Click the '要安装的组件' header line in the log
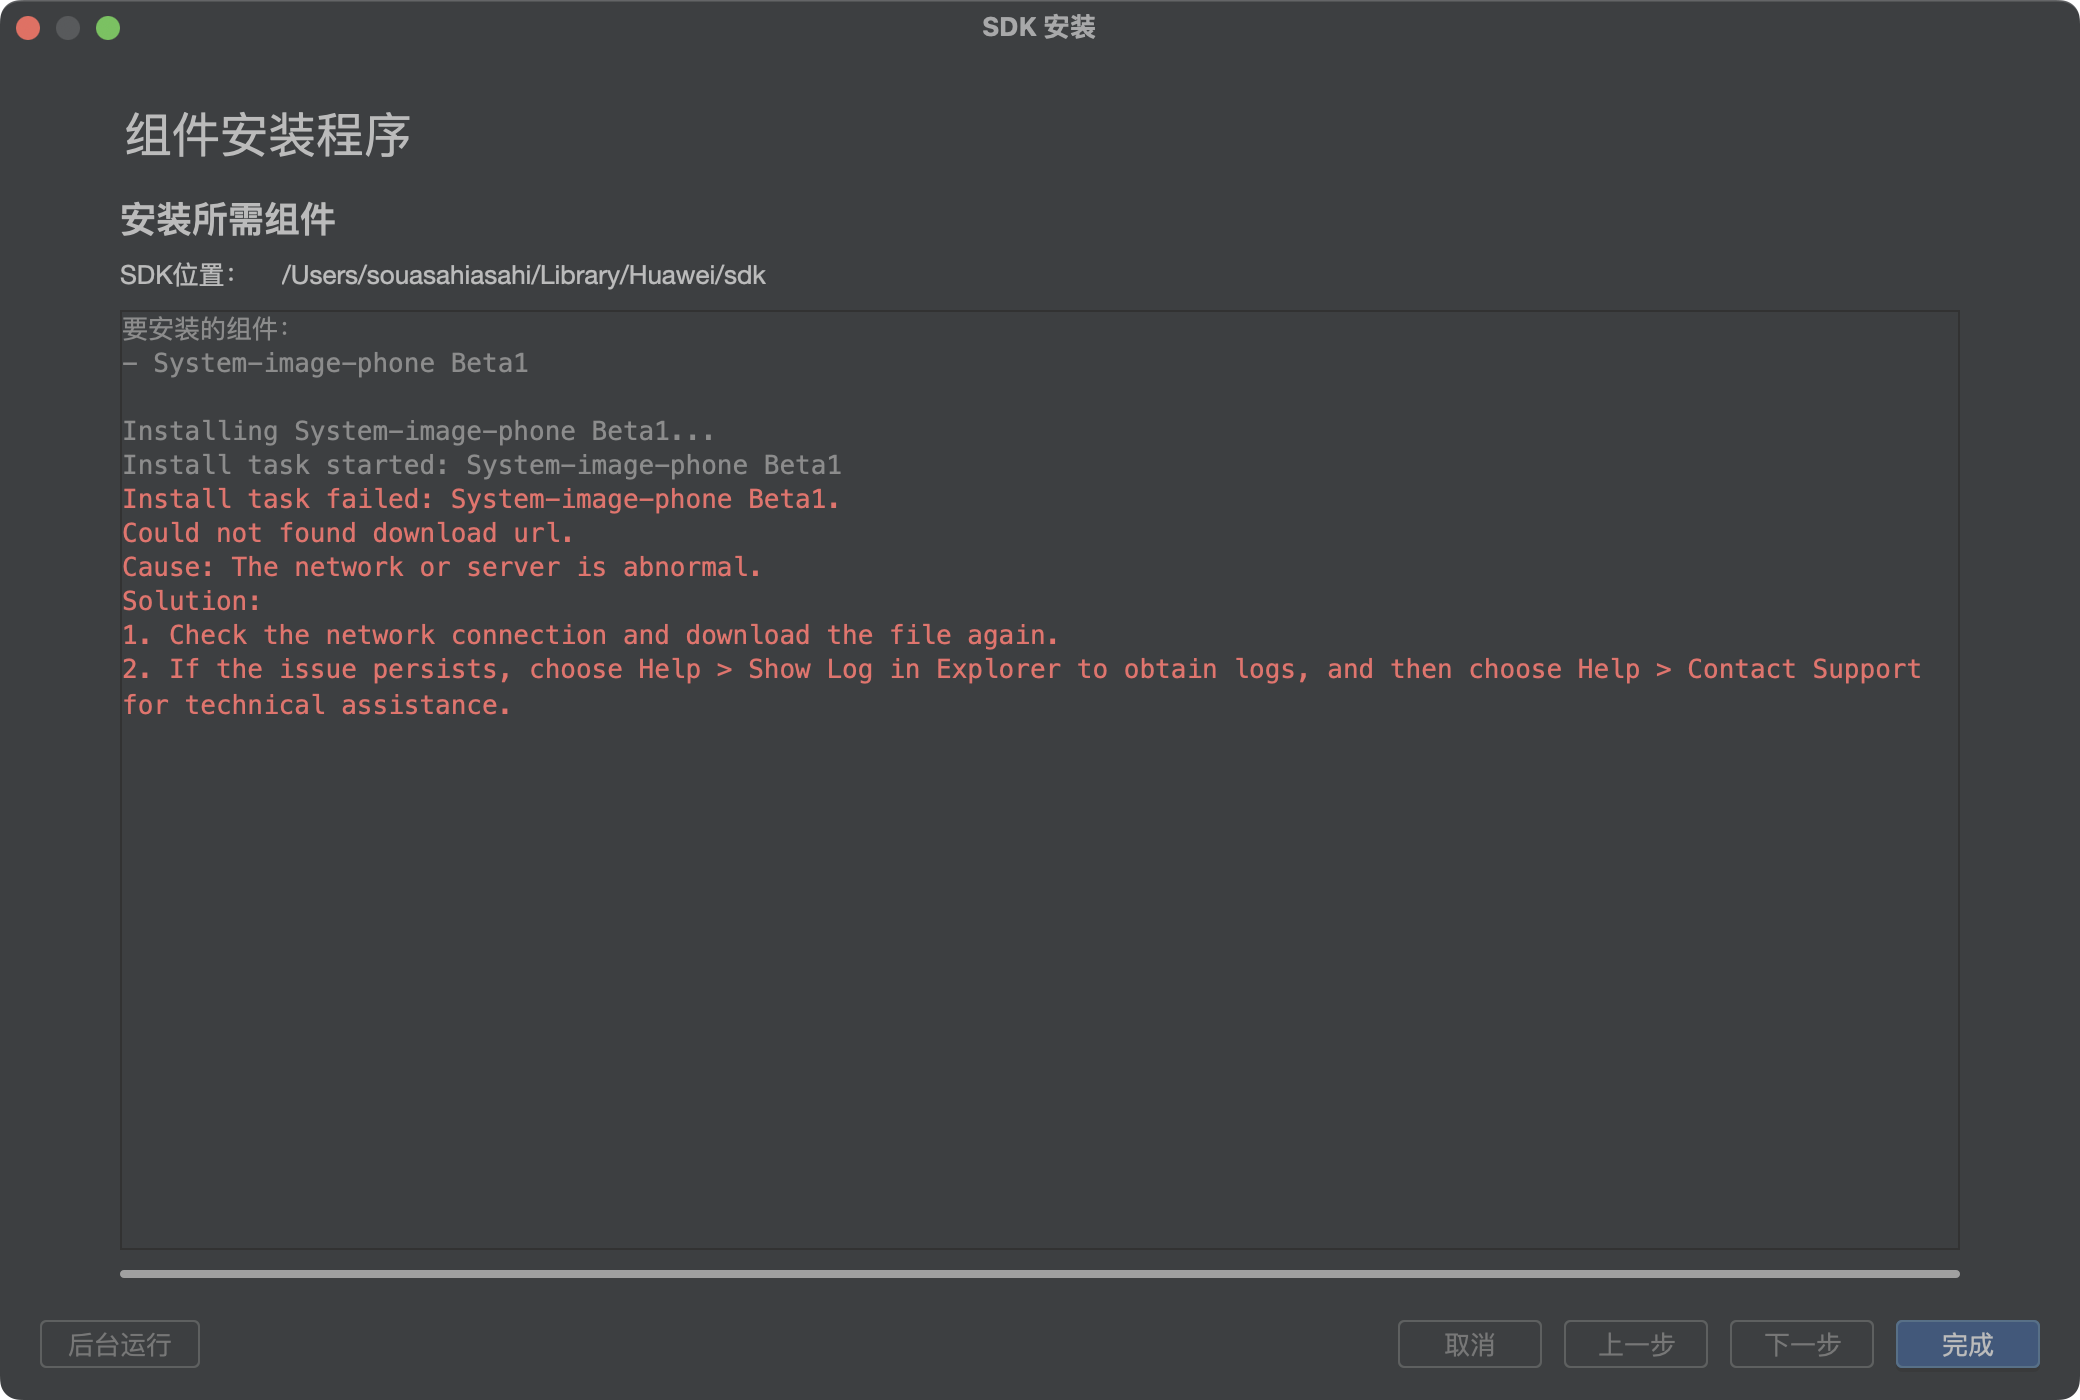2080x1400 pixels. (206, 329)
